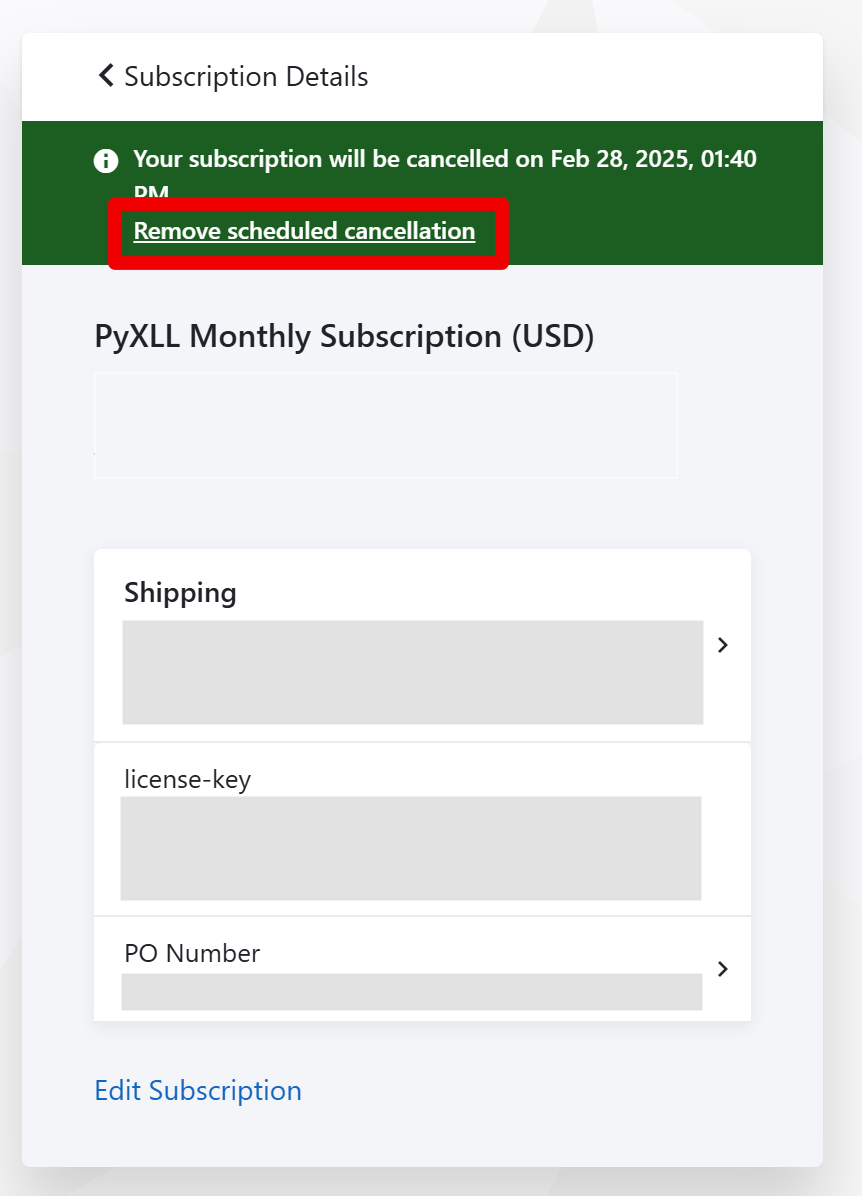Click the Subscription Details header title
Image resolution: width=862 pixels, height=1196 pixels.
246,76
